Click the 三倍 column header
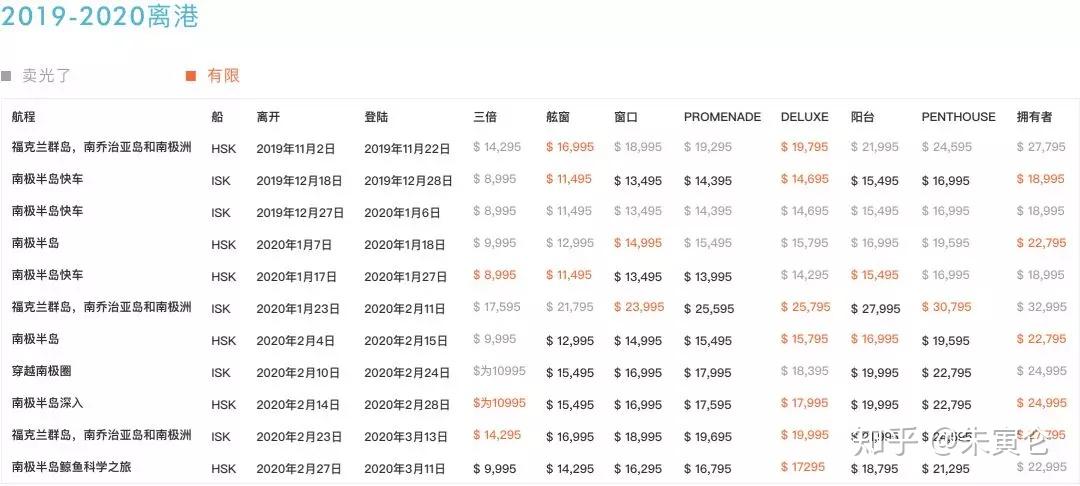Screen dimensions: 1080x486 tap(485, 117)
